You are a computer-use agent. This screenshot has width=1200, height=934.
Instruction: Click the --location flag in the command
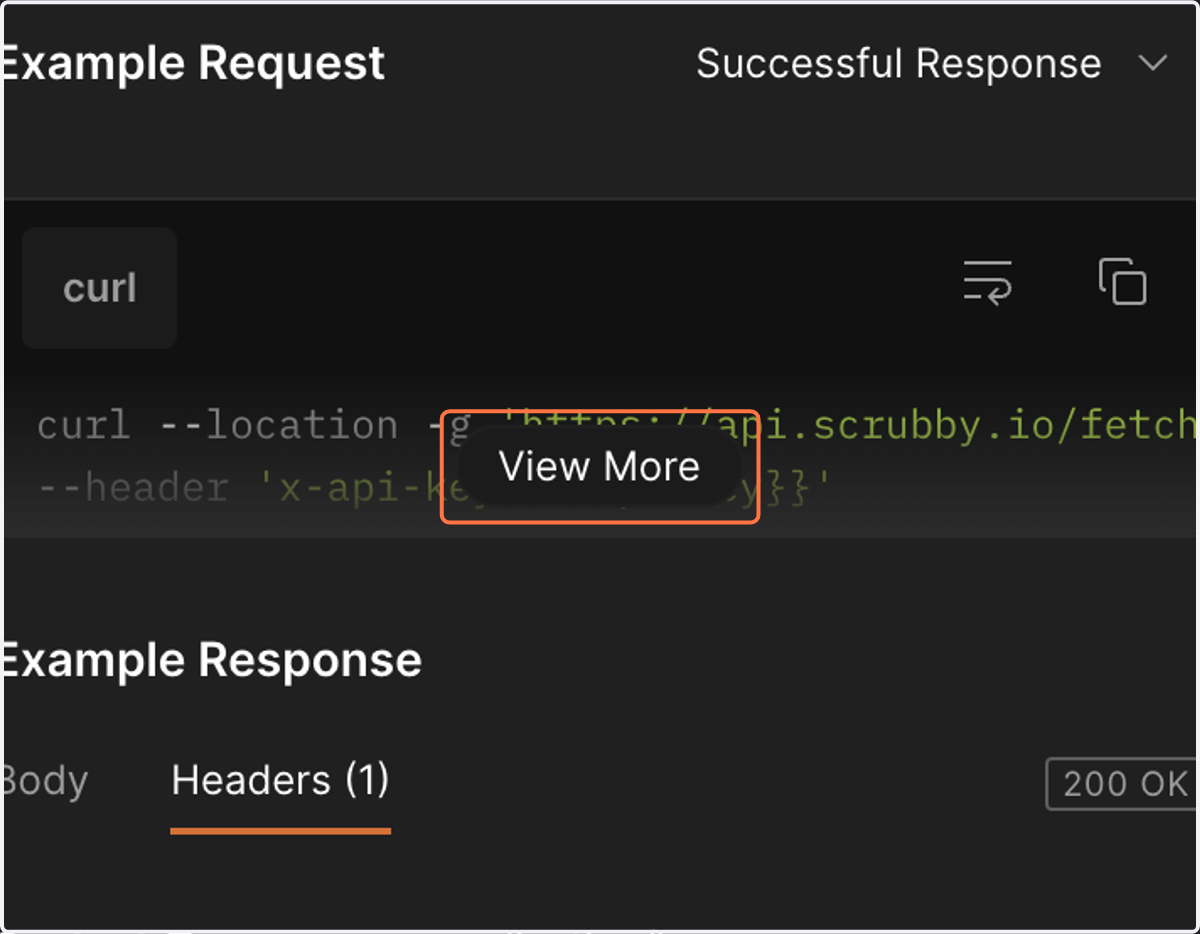tap(279, 426)
